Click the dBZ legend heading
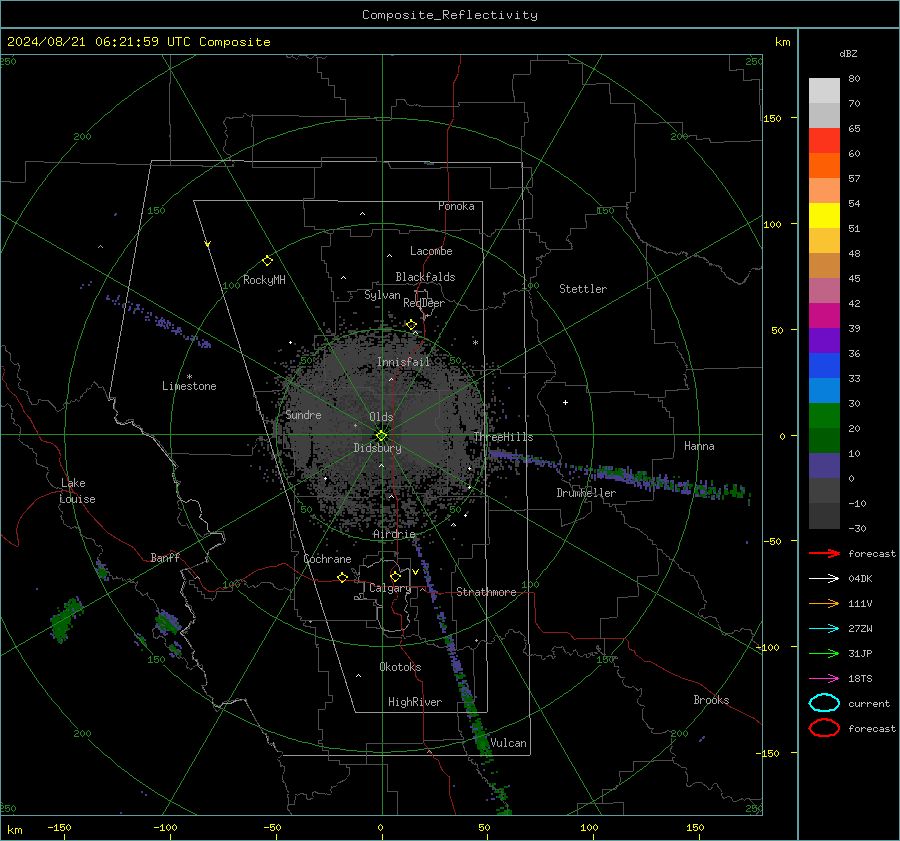Screen dimensions: 900x841 (x=848, y=54)
